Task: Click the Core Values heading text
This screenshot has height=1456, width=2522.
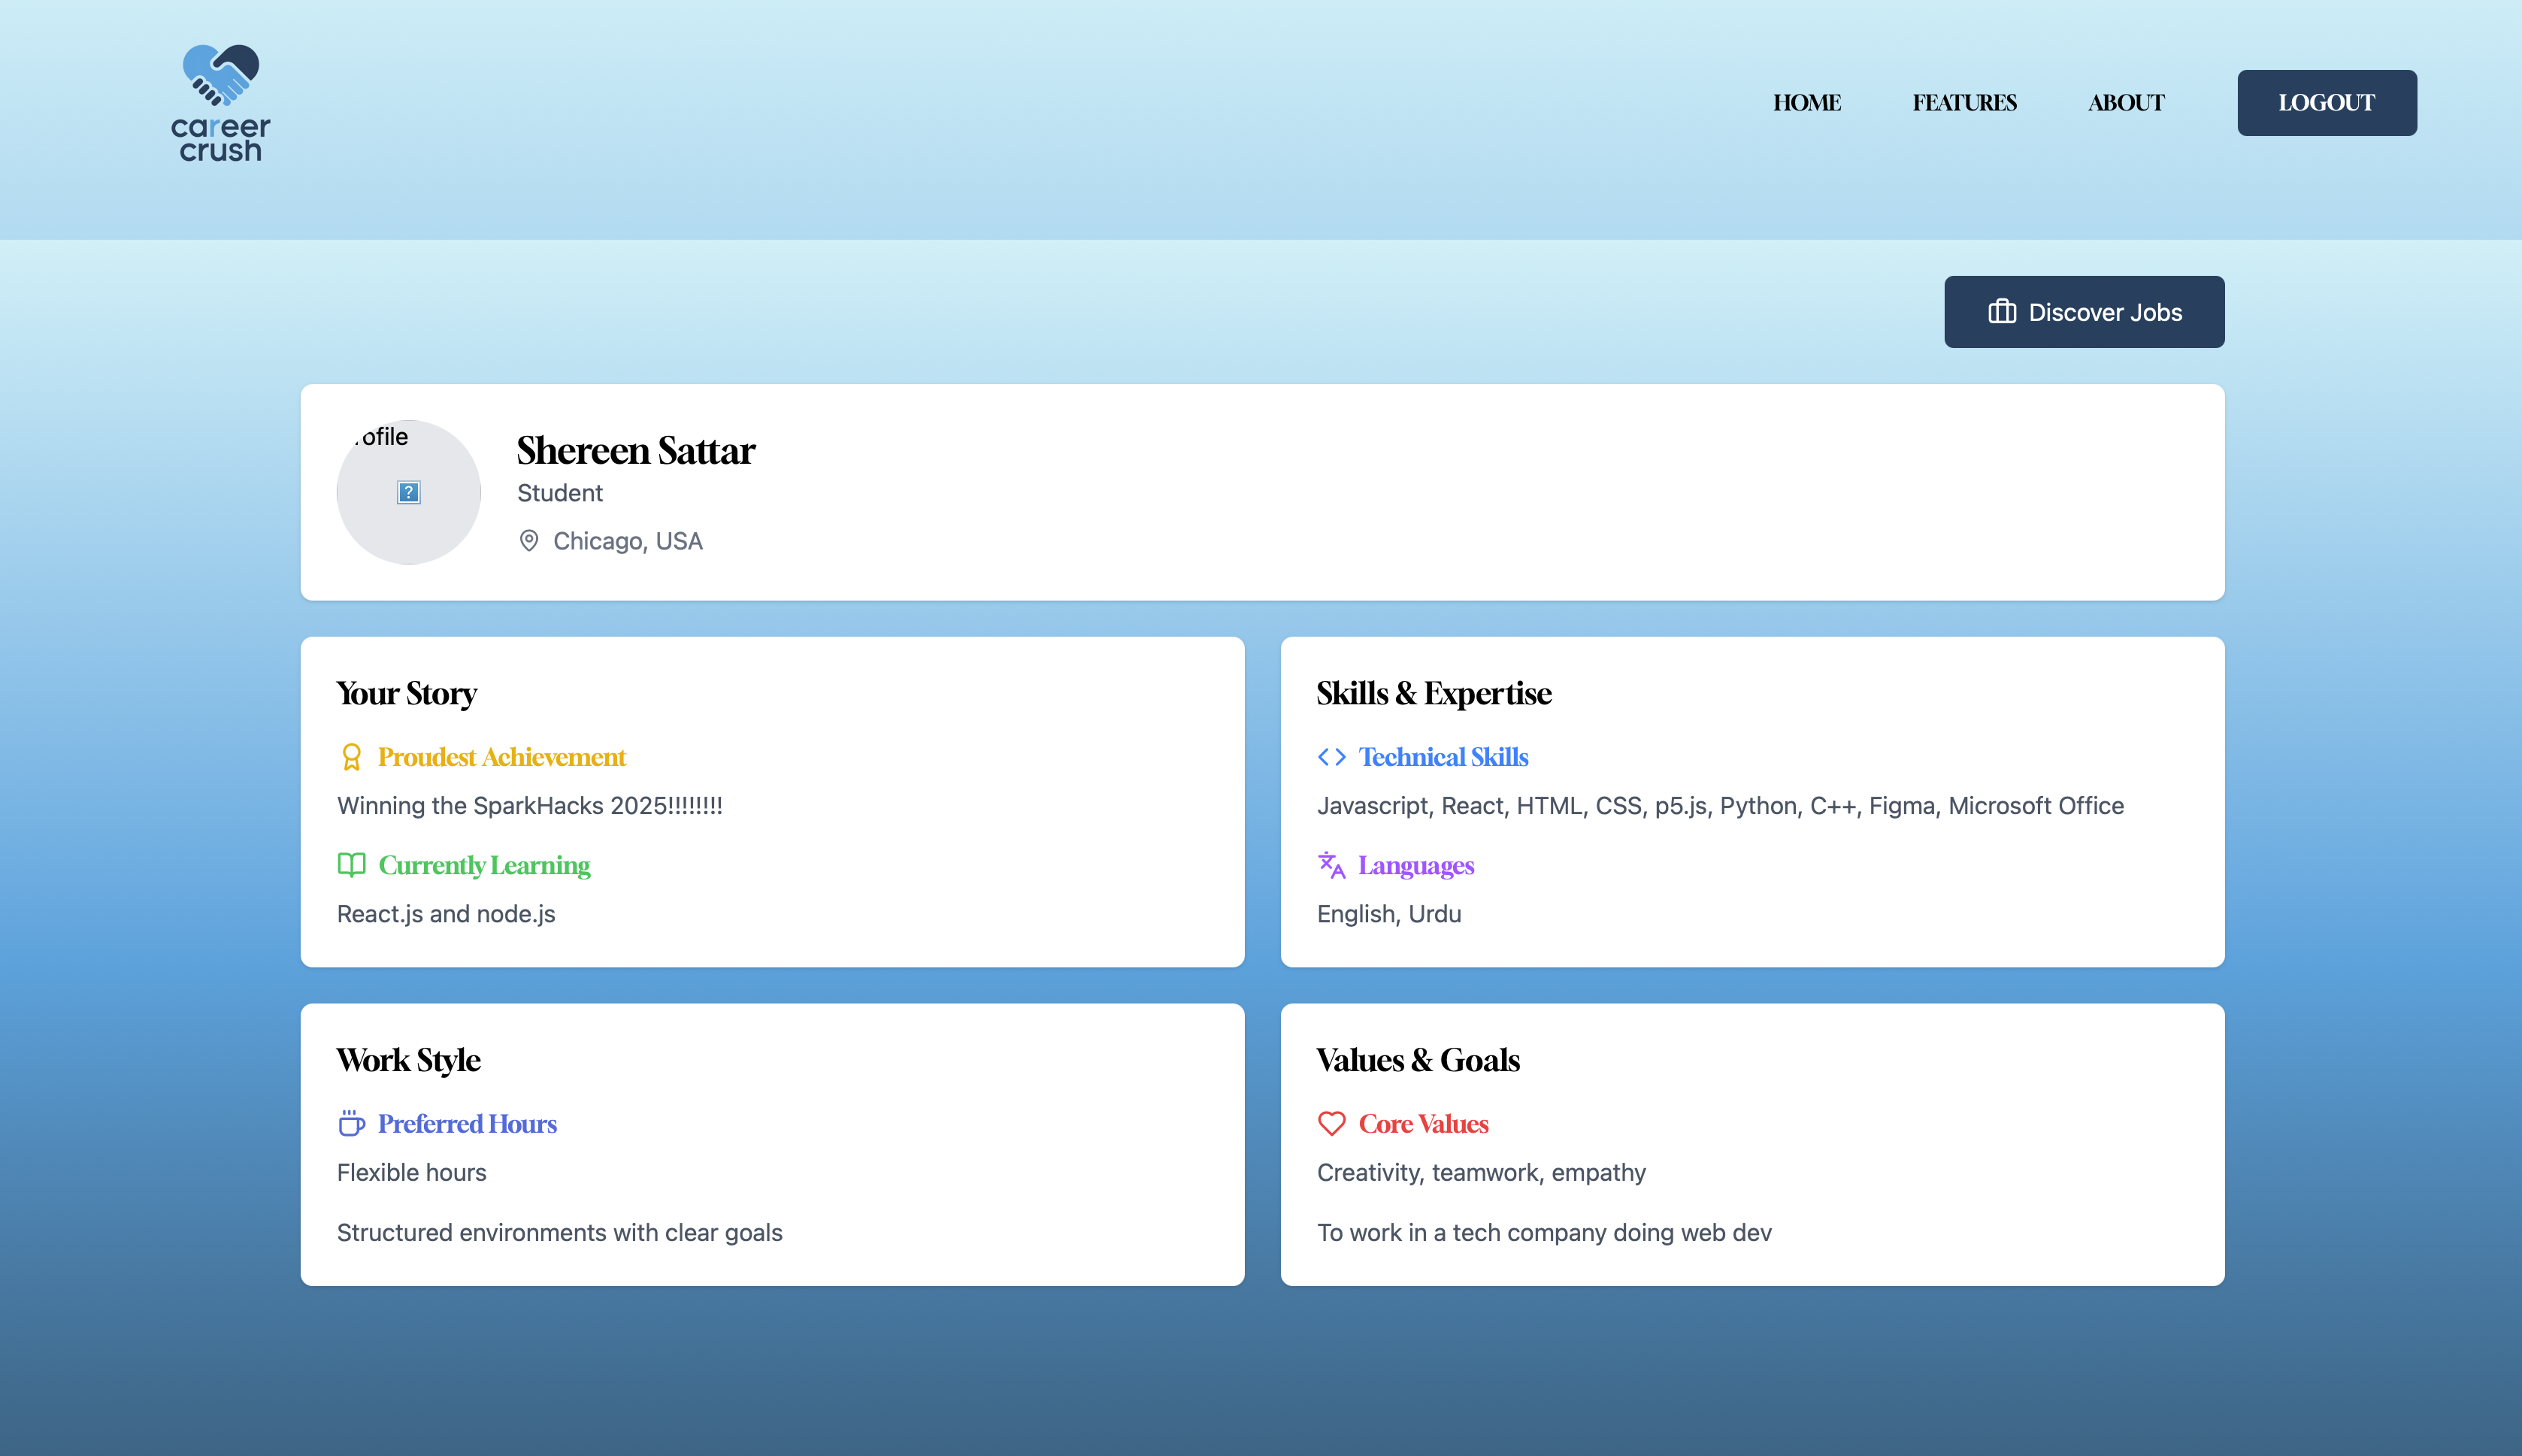Action: click(x=1423, y=1124)
